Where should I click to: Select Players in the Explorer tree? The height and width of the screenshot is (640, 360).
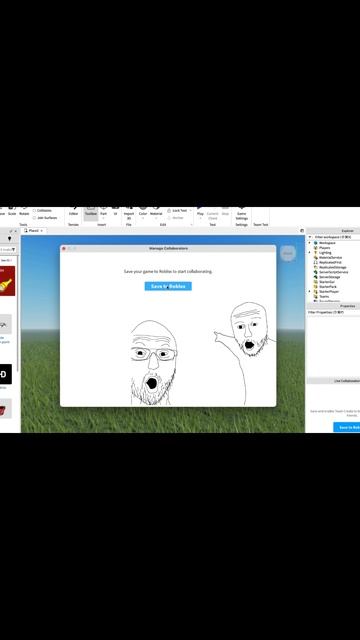pos(325,248)
